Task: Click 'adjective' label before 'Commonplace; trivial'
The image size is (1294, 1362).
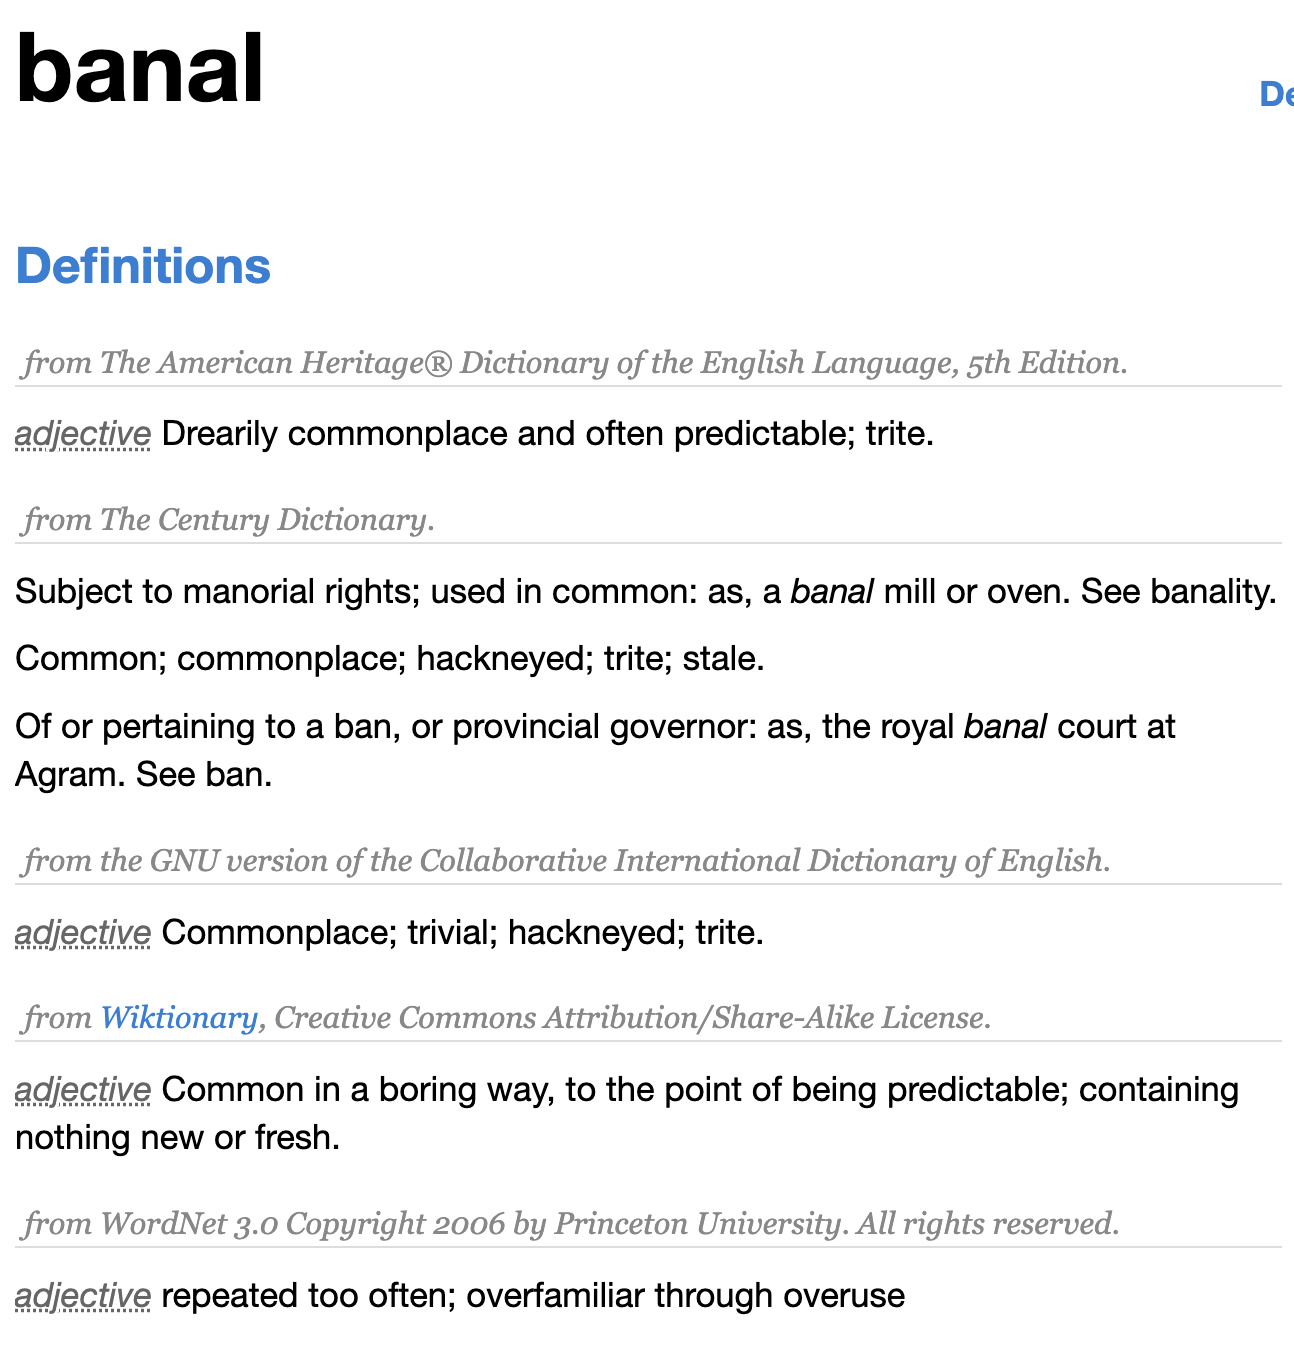Action: tap(83, 933)
